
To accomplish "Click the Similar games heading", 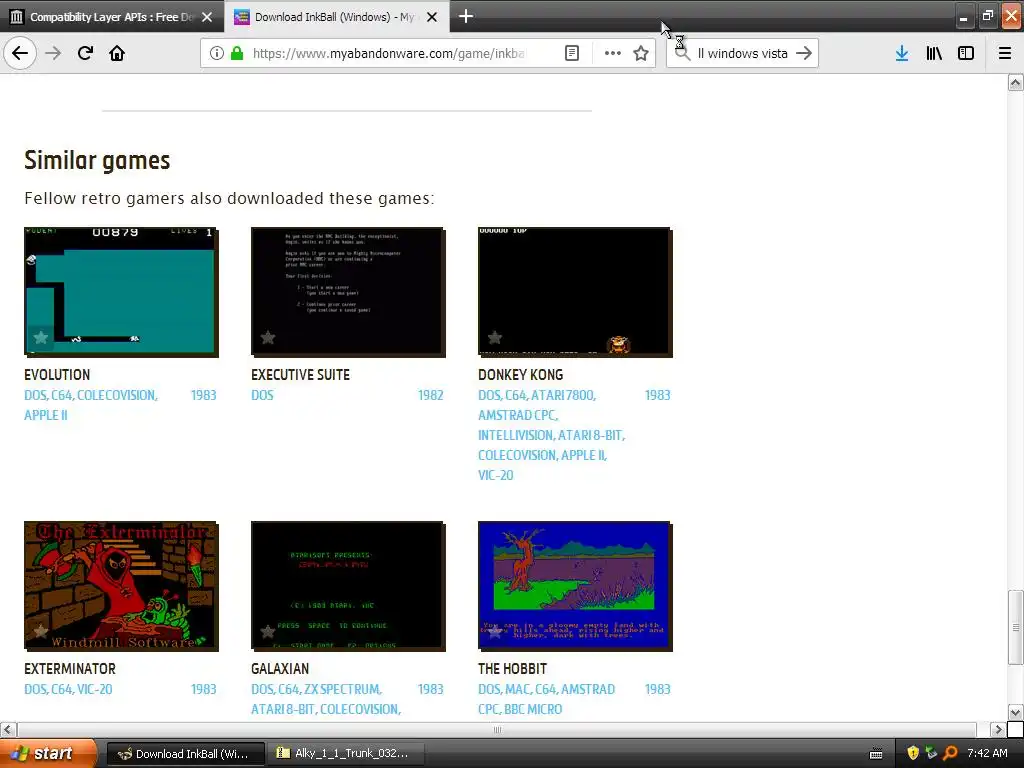I will (x=97, y=161).
